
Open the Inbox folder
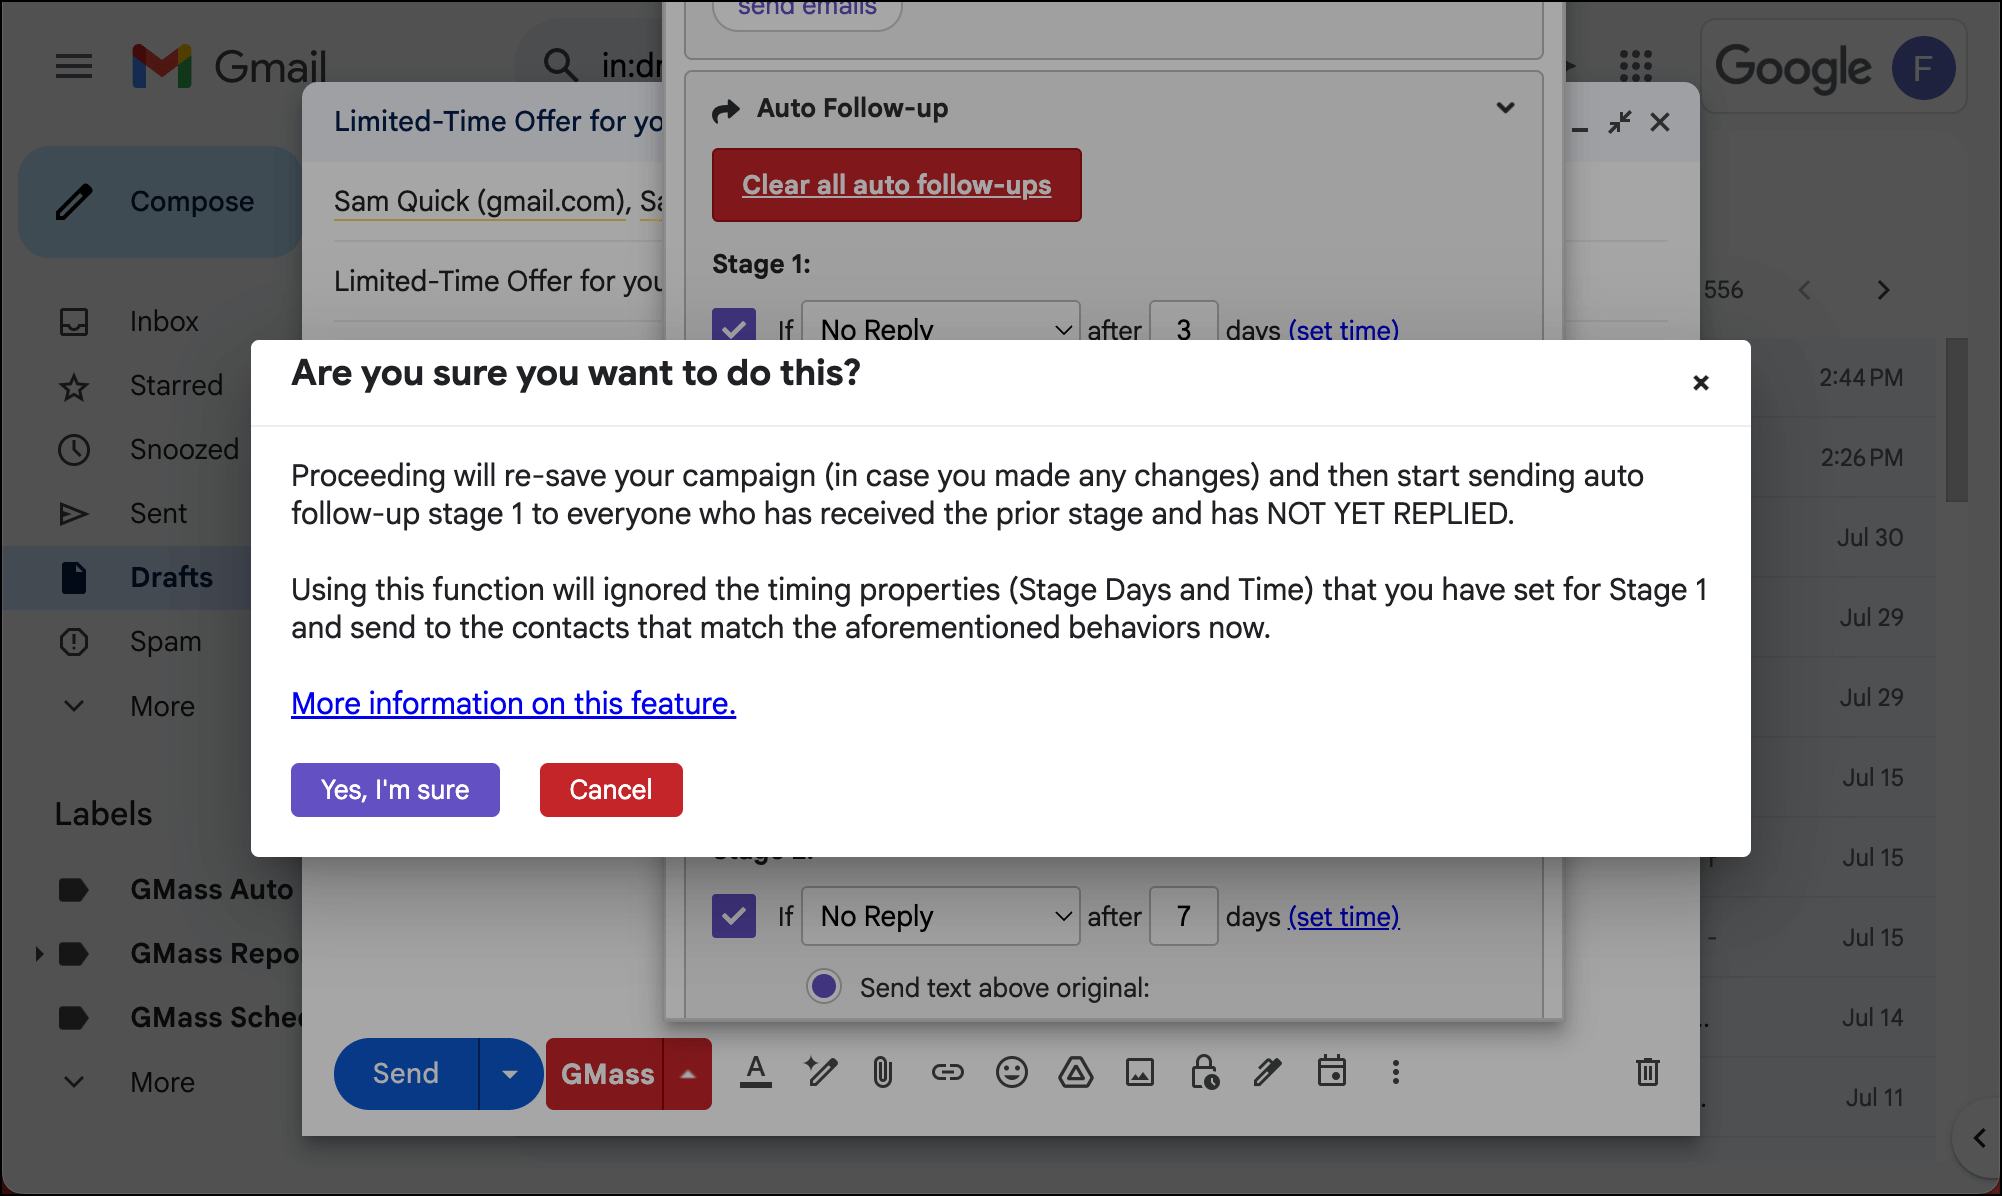(164, 321)
